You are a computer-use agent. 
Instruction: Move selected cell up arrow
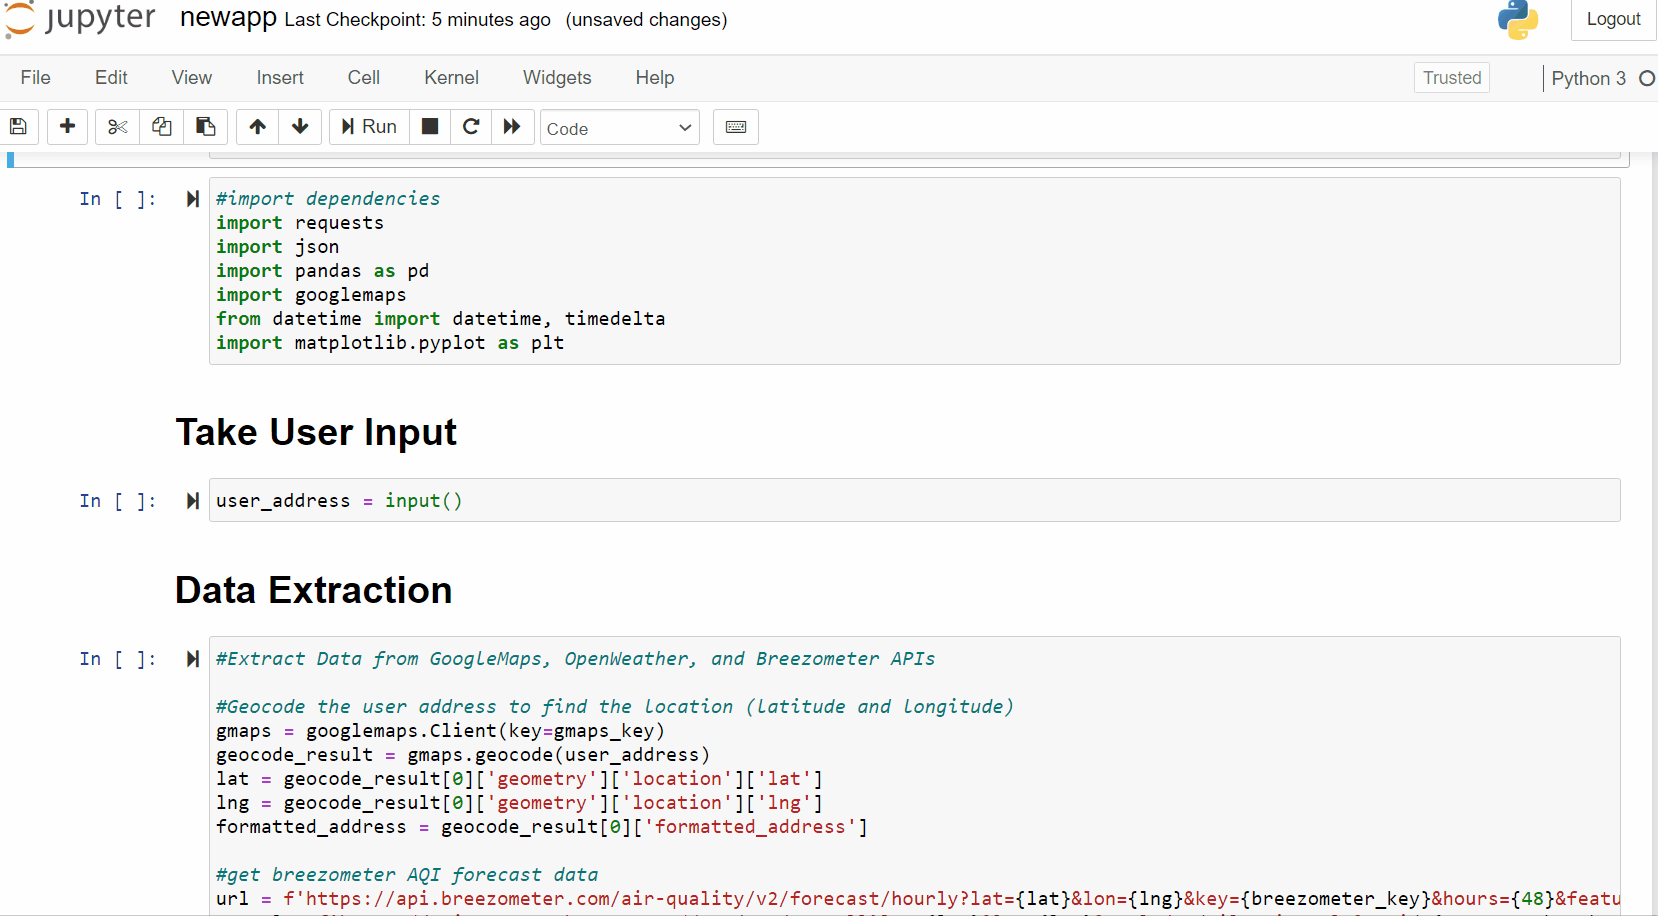[257, 127]
